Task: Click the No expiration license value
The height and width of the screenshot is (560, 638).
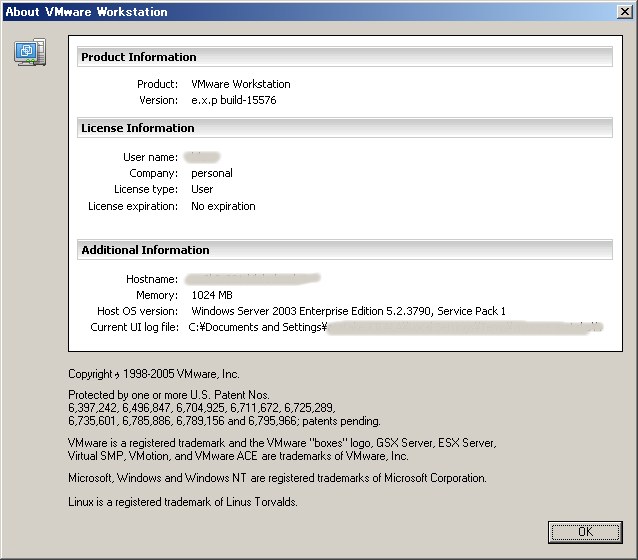Action: coord(223,206)
